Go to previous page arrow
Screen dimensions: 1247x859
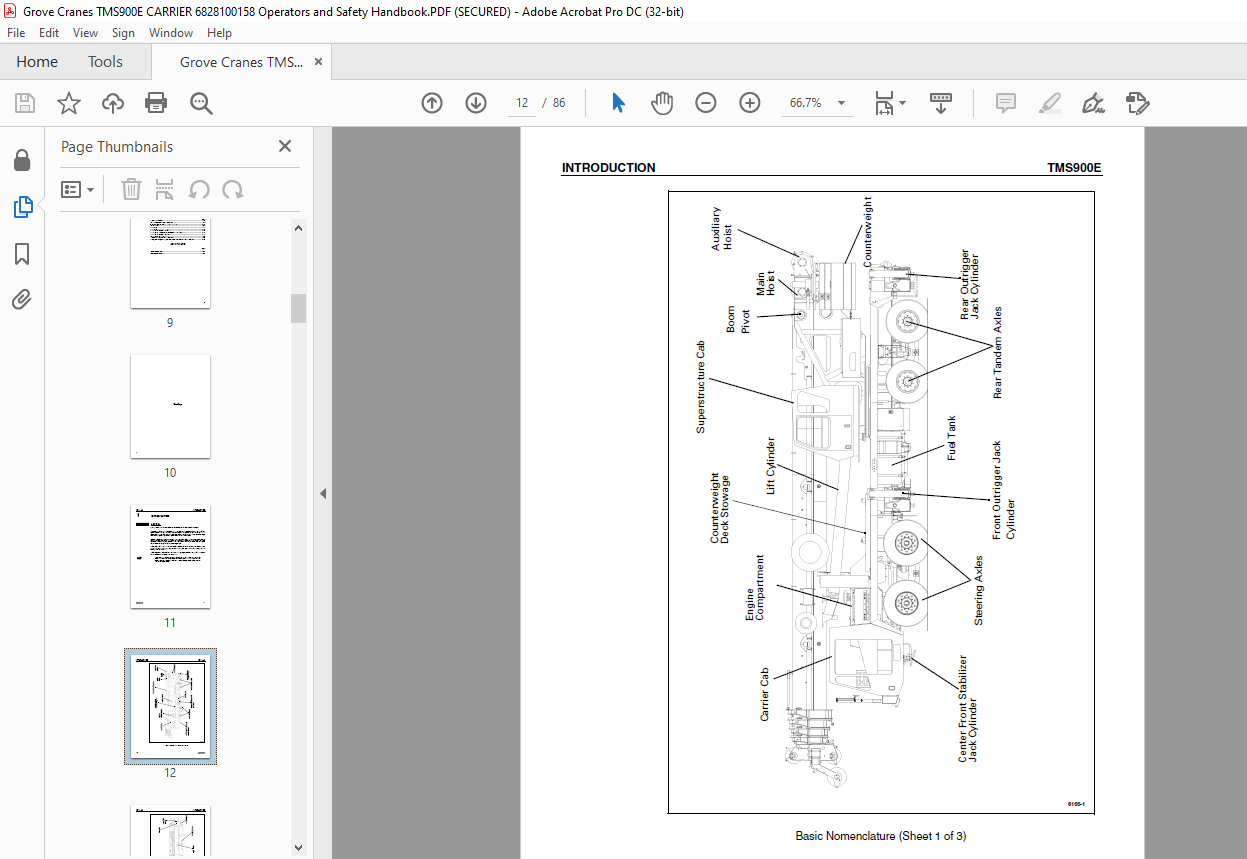pos(432,103)
